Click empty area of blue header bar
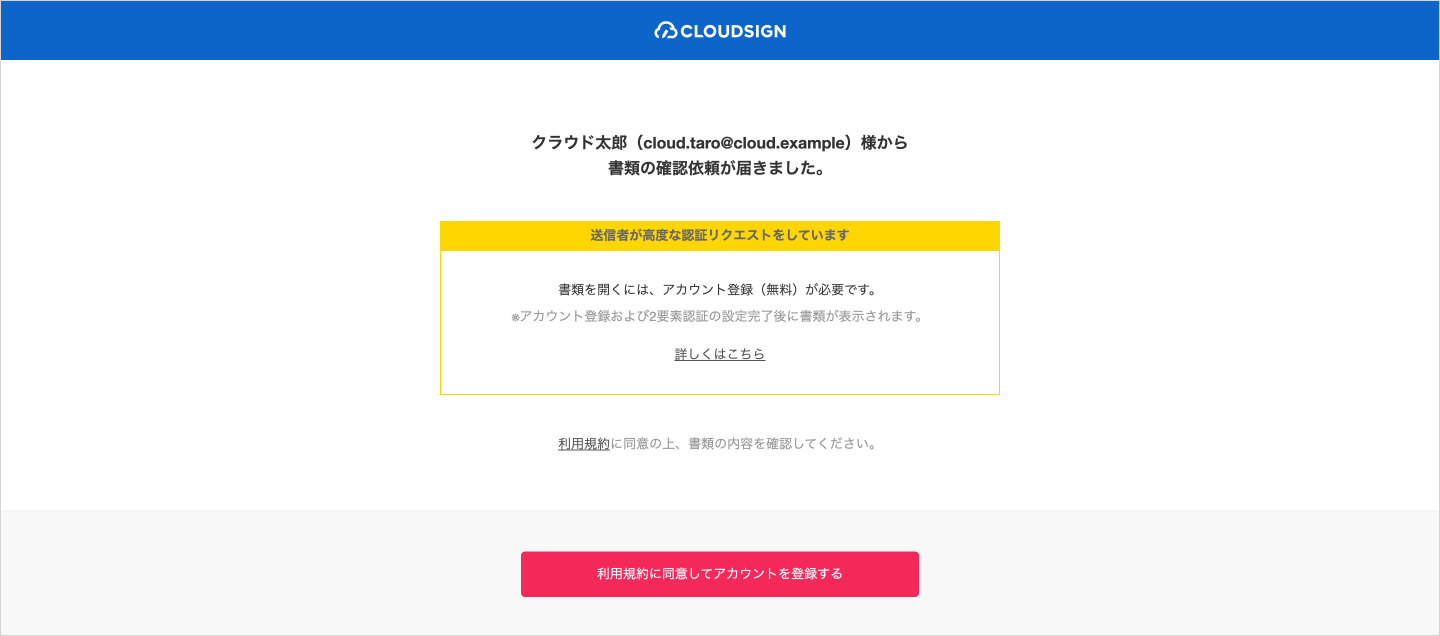The width and height of the screenshot is (1440, 636). click(x=300, y=31)
